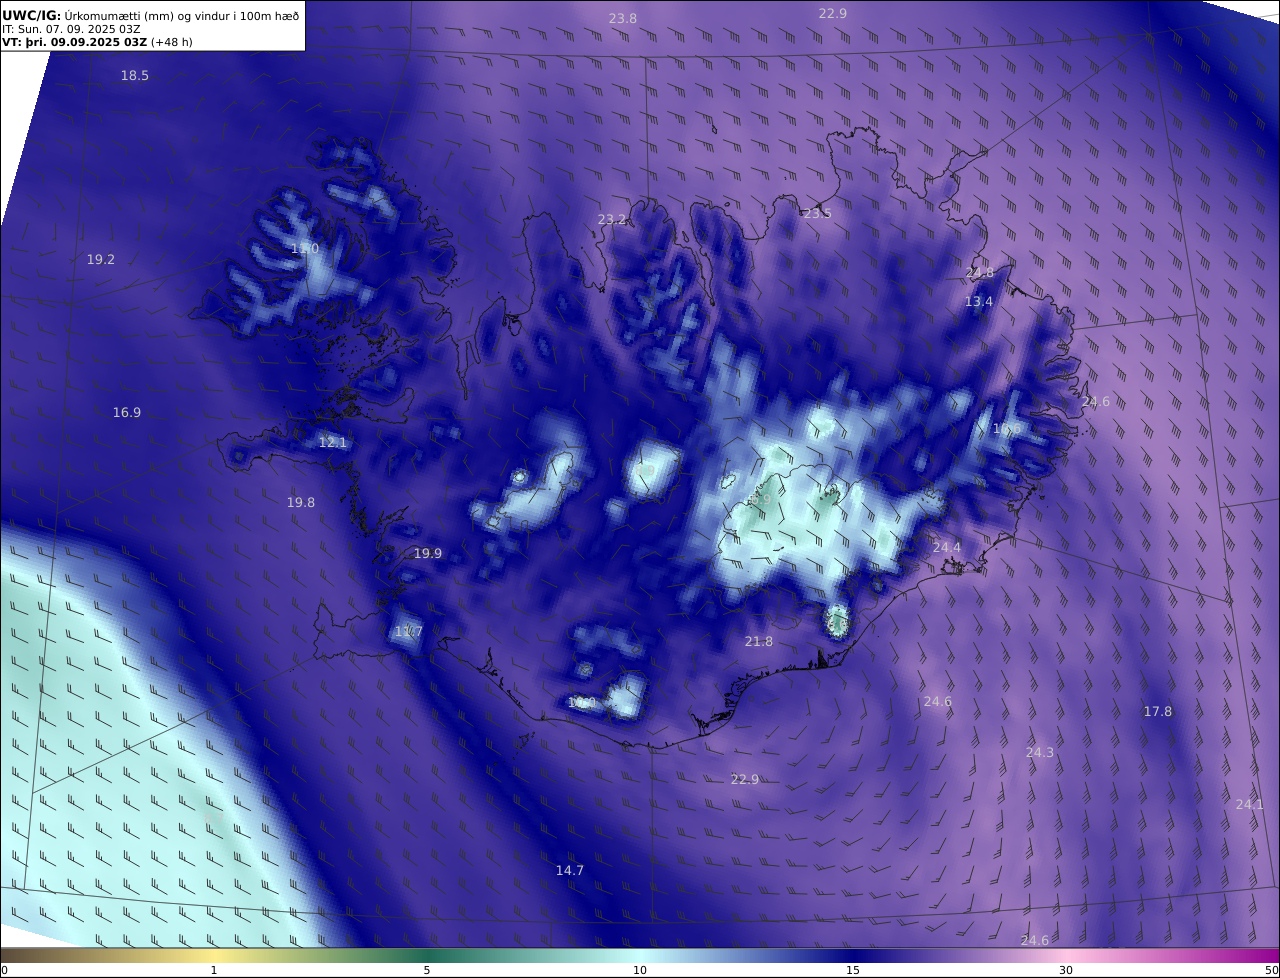This screenshot has width=1280, height=978.
Task: Click the 19.8 value label on the map
Action: tap(301, 503)
